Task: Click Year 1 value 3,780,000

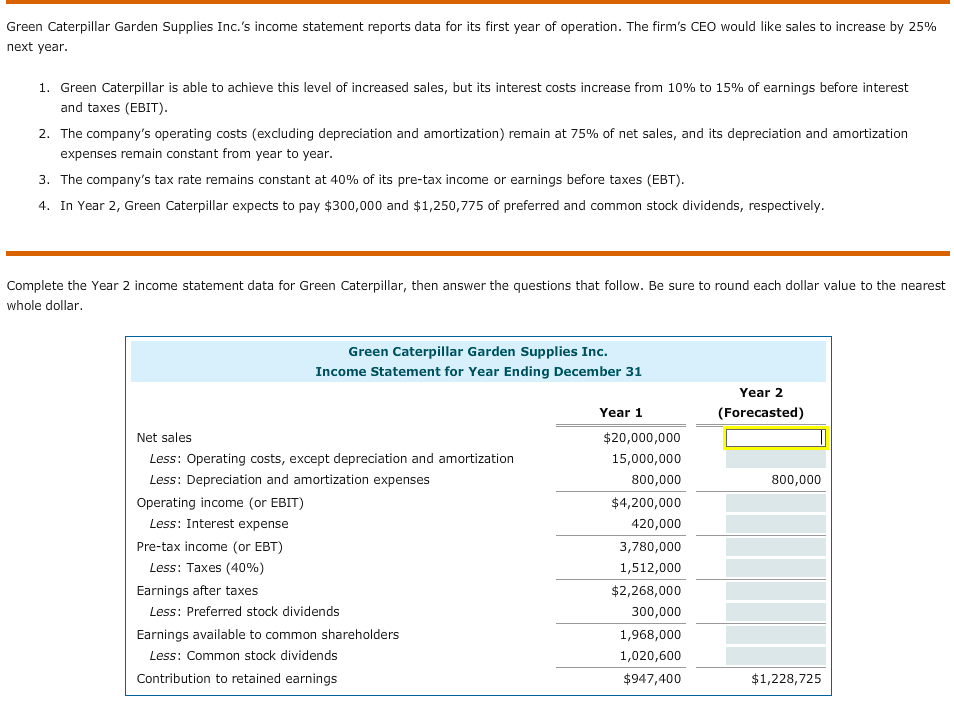Action: [x=650, y=546]
